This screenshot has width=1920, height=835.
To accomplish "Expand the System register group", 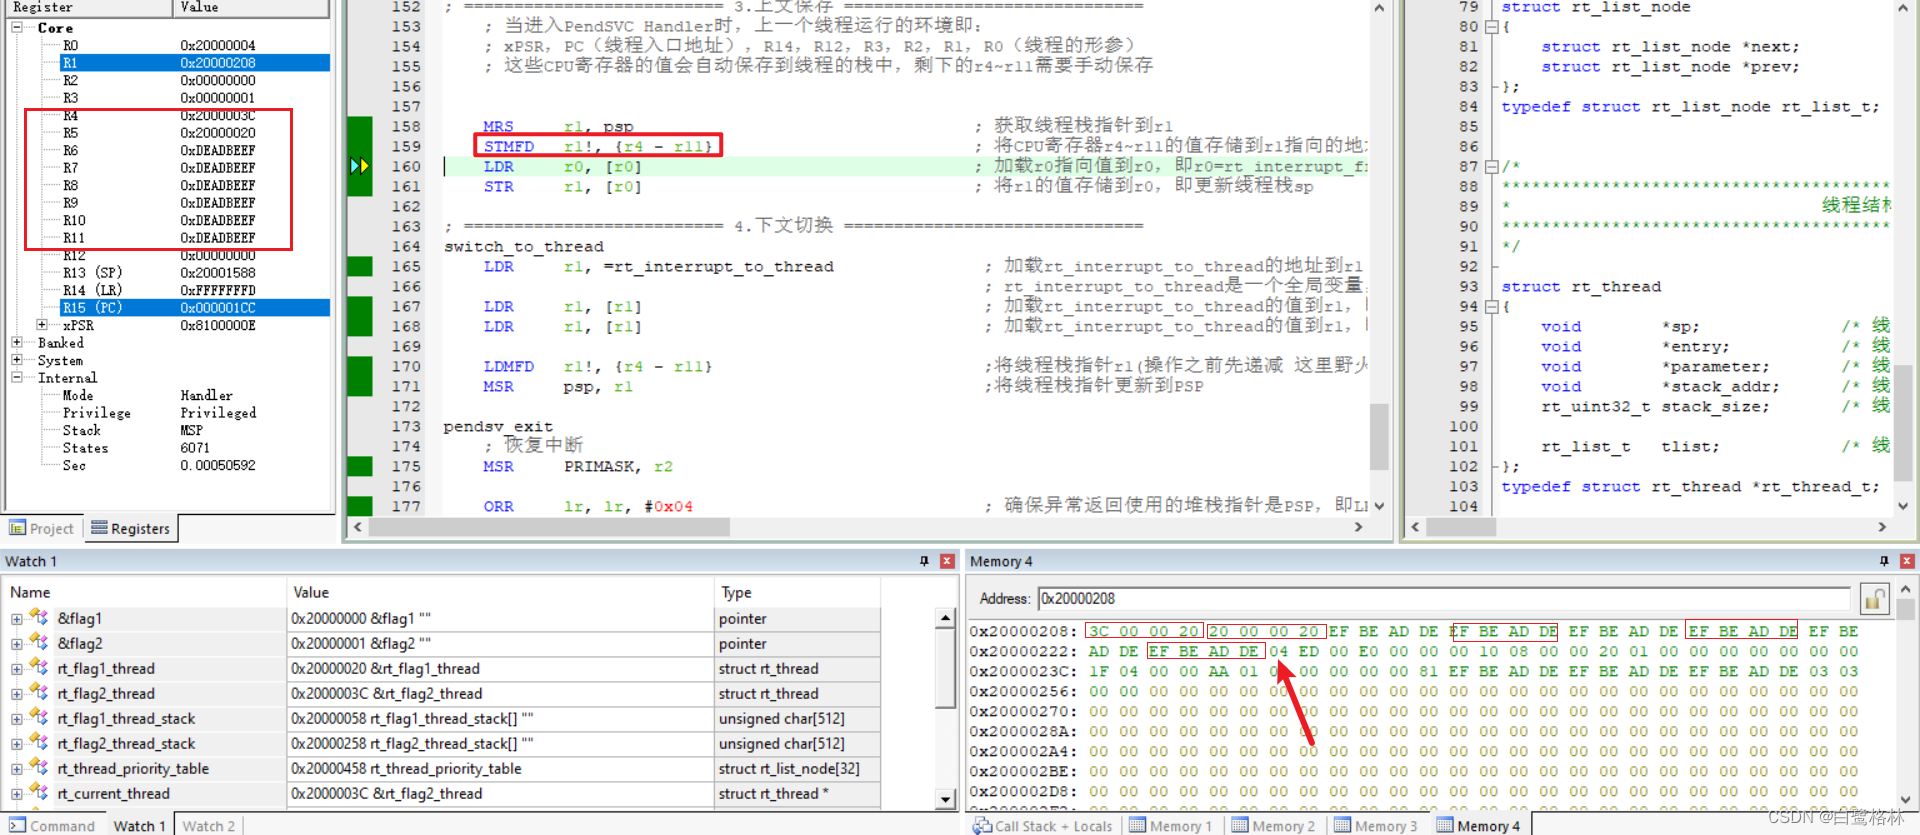I will pos(17,360).
